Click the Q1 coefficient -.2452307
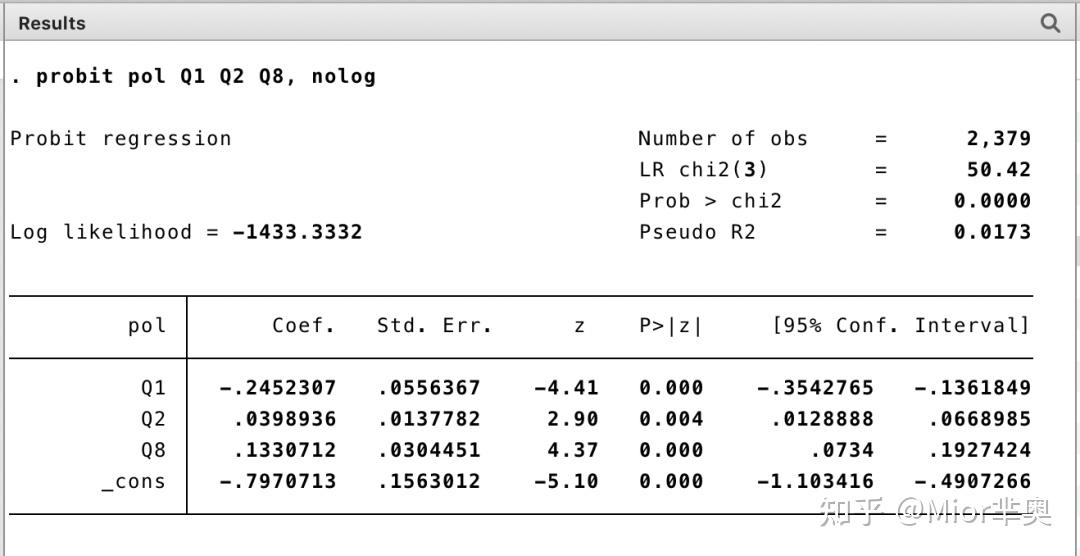Image resolution: width=1080 pixels, height=556 pixels. pyautogui.click(x=278, y=388)
